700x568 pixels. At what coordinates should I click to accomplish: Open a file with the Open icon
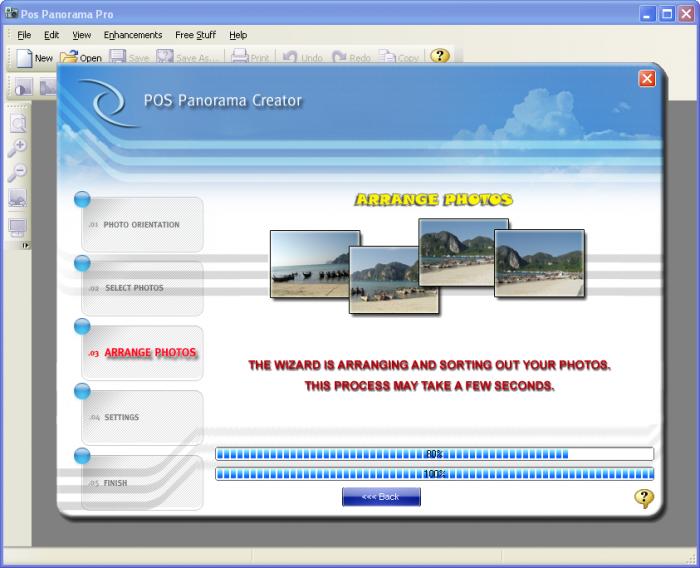[x=69, y=57]
